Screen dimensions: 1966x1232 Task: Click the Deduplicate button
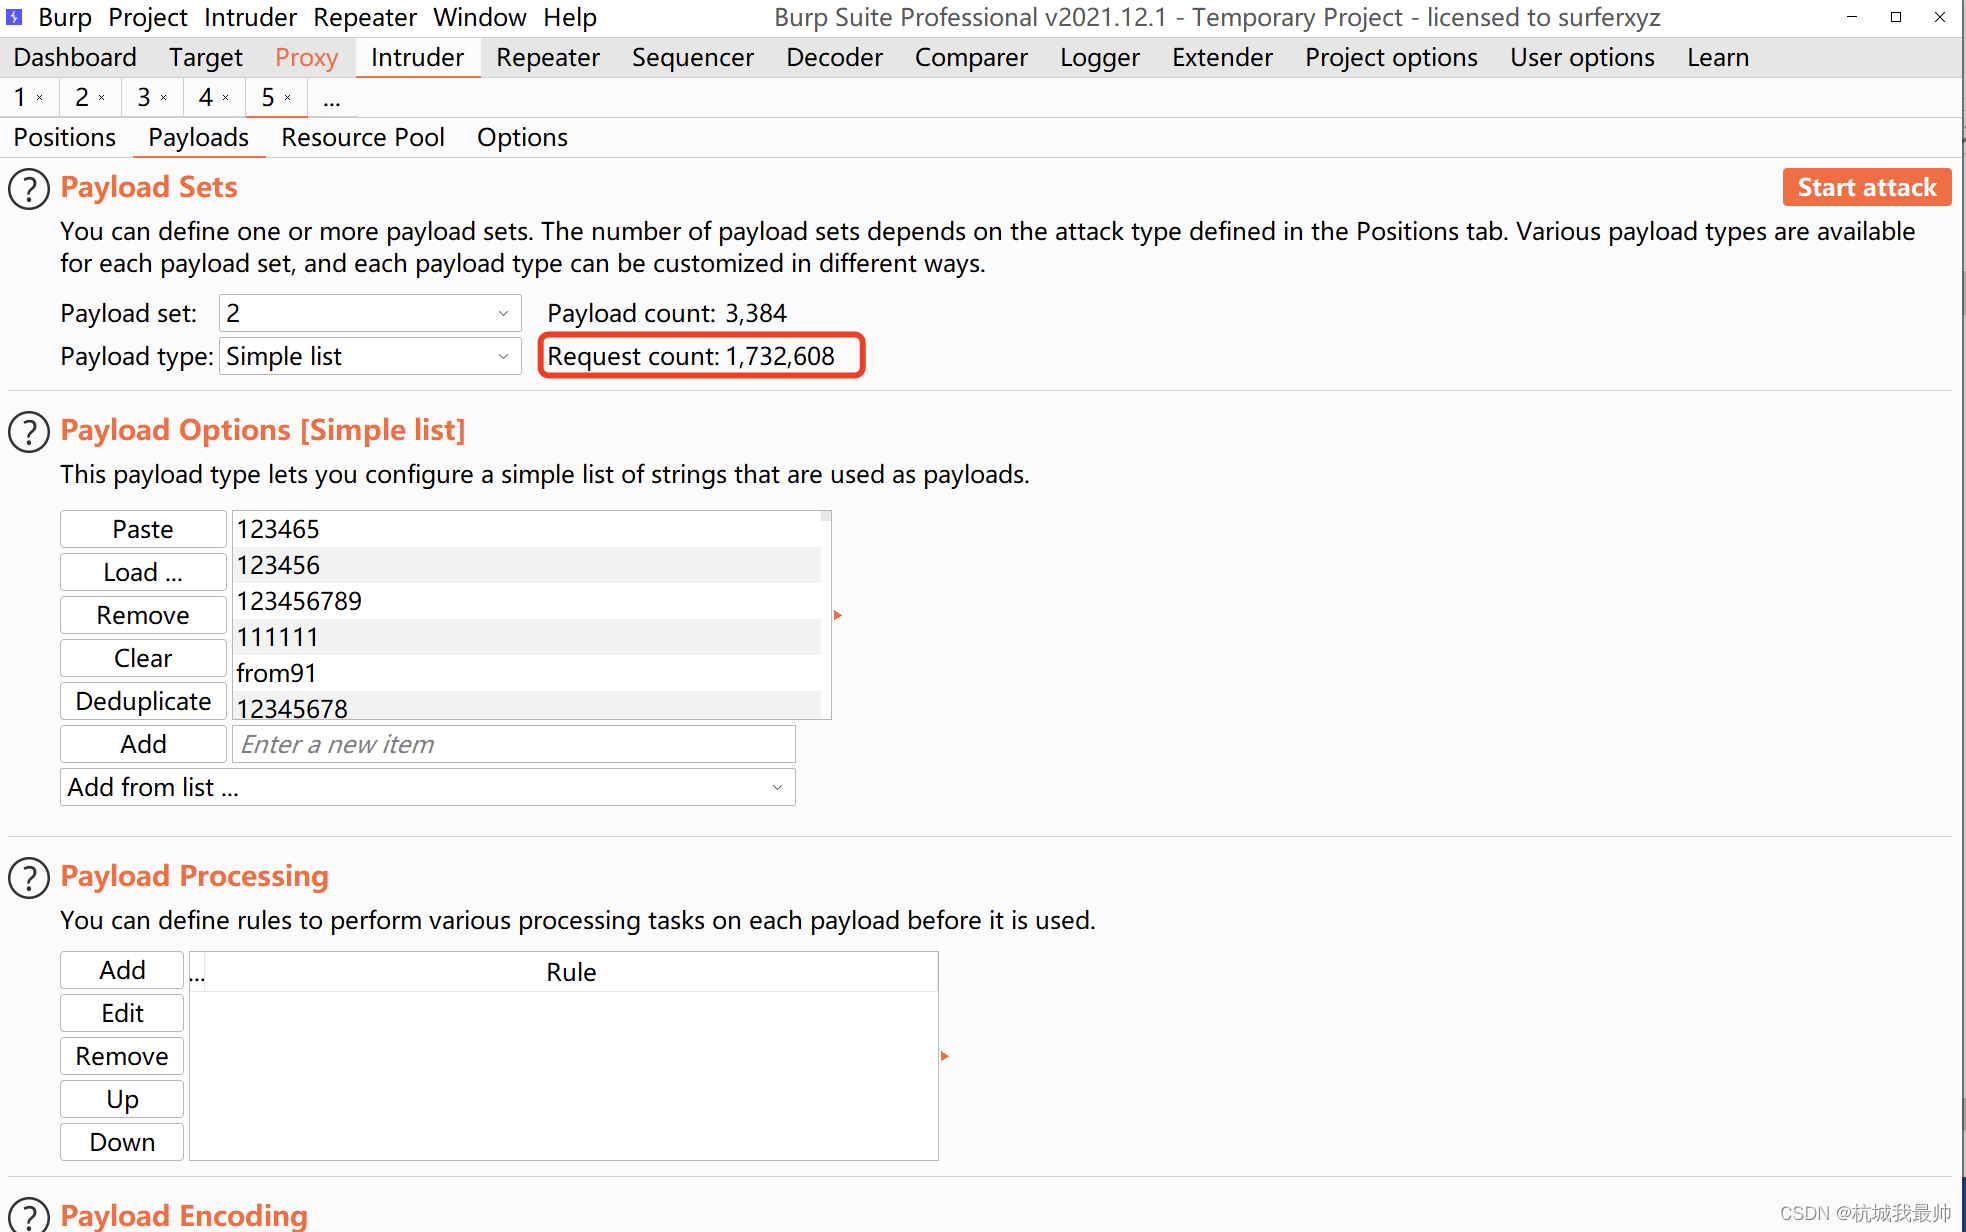142,701
